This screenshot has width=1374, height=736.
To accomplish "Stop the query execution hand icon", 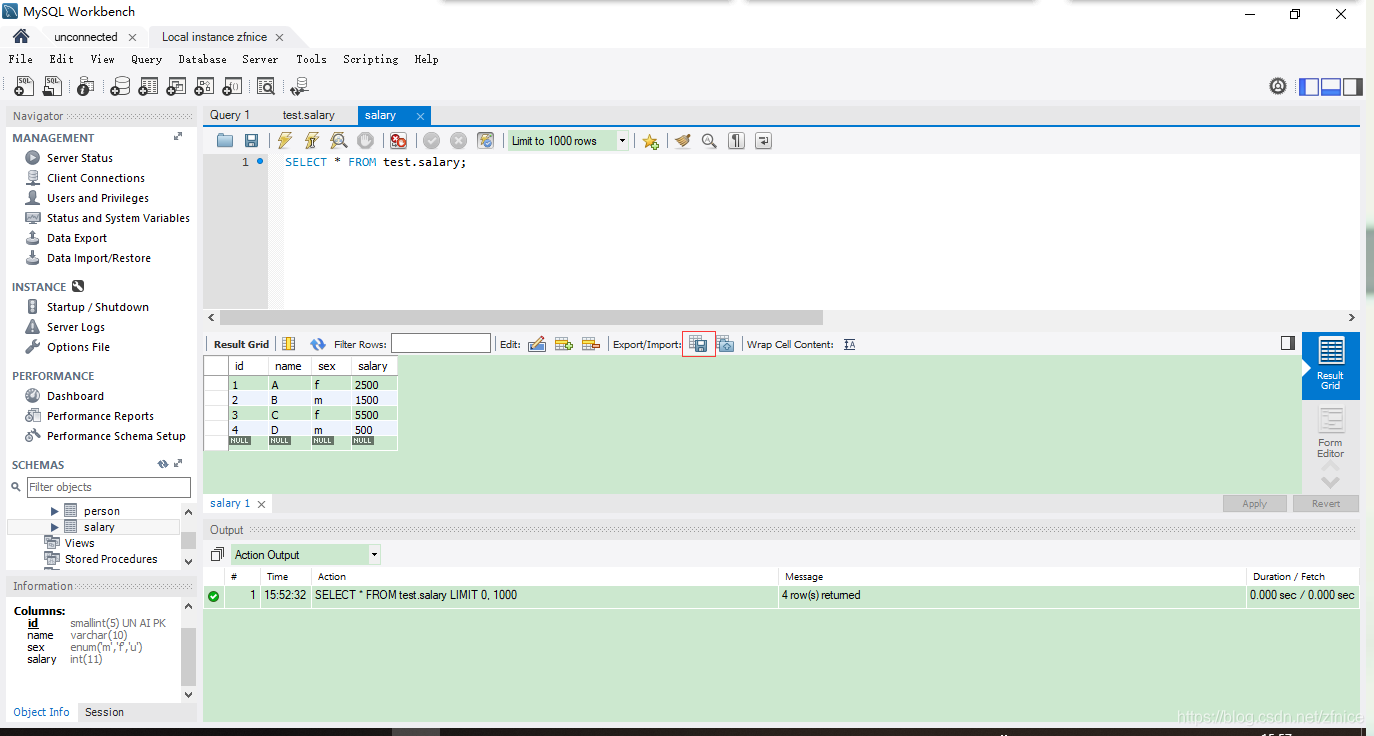I will (366, 141).
